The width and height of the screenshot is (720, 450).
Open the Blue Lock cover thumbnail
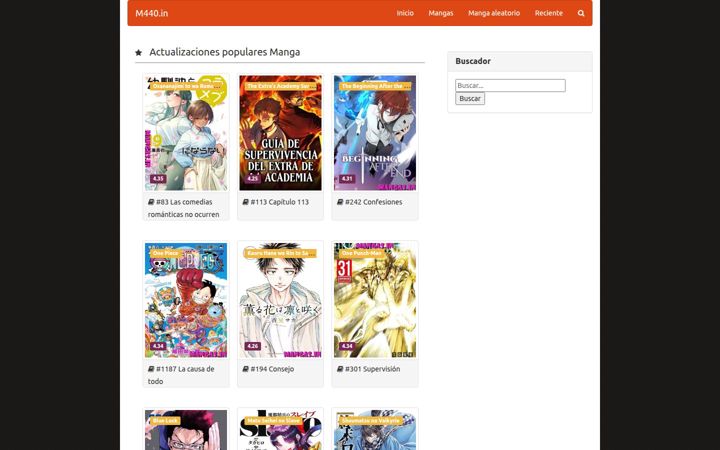tap(186, 430)
